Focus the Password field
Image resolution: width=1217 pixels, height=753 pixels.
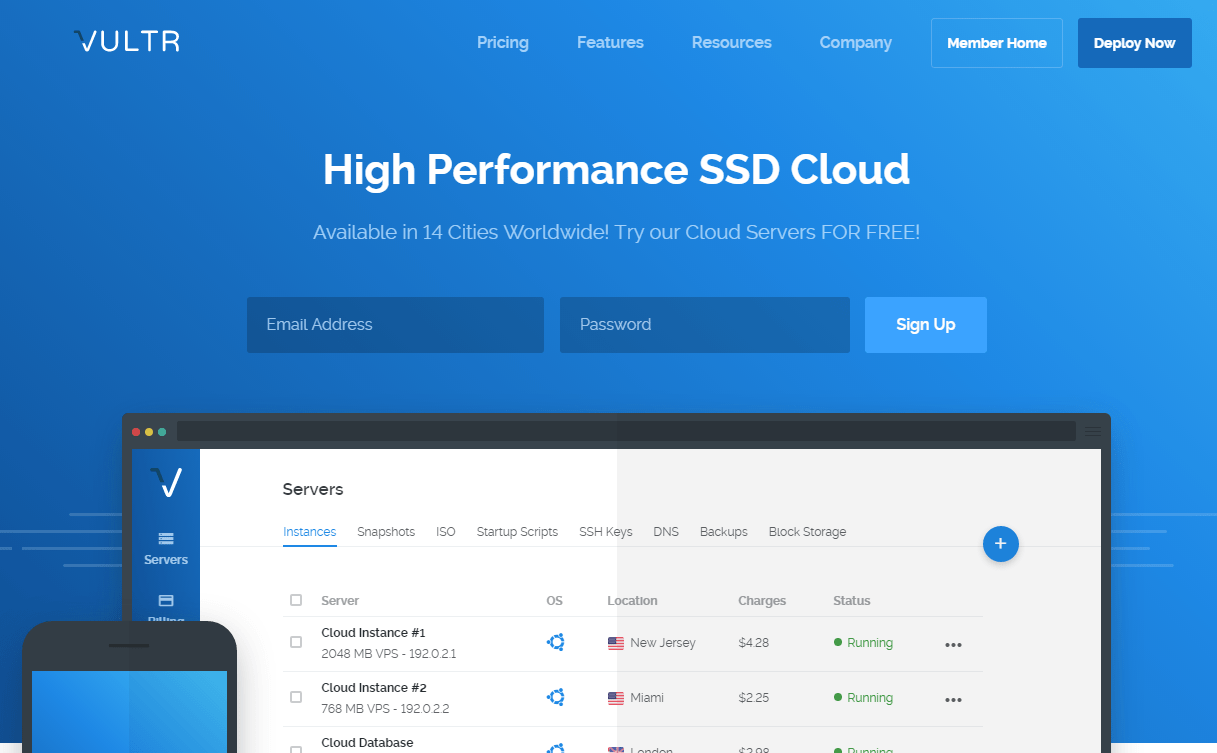tap(705, 325)
